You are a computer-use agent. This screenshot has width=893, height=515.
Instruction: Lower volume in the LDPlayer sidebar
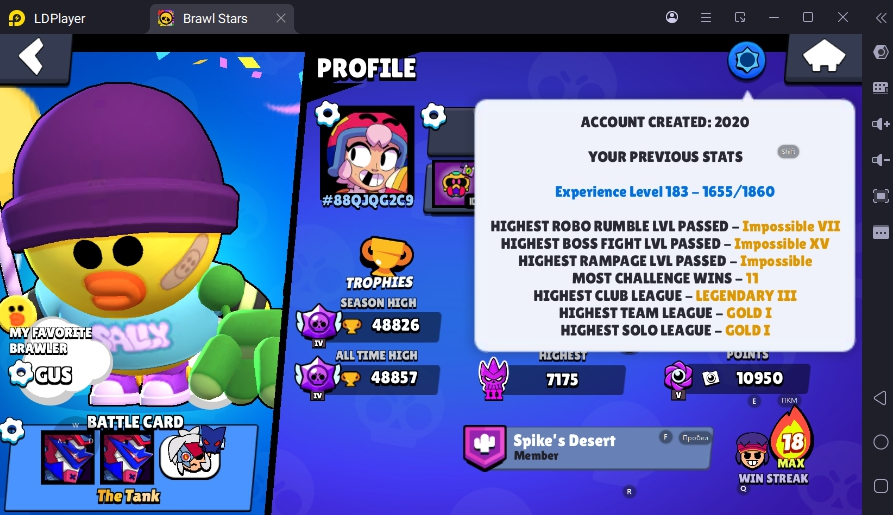(880, 160)
